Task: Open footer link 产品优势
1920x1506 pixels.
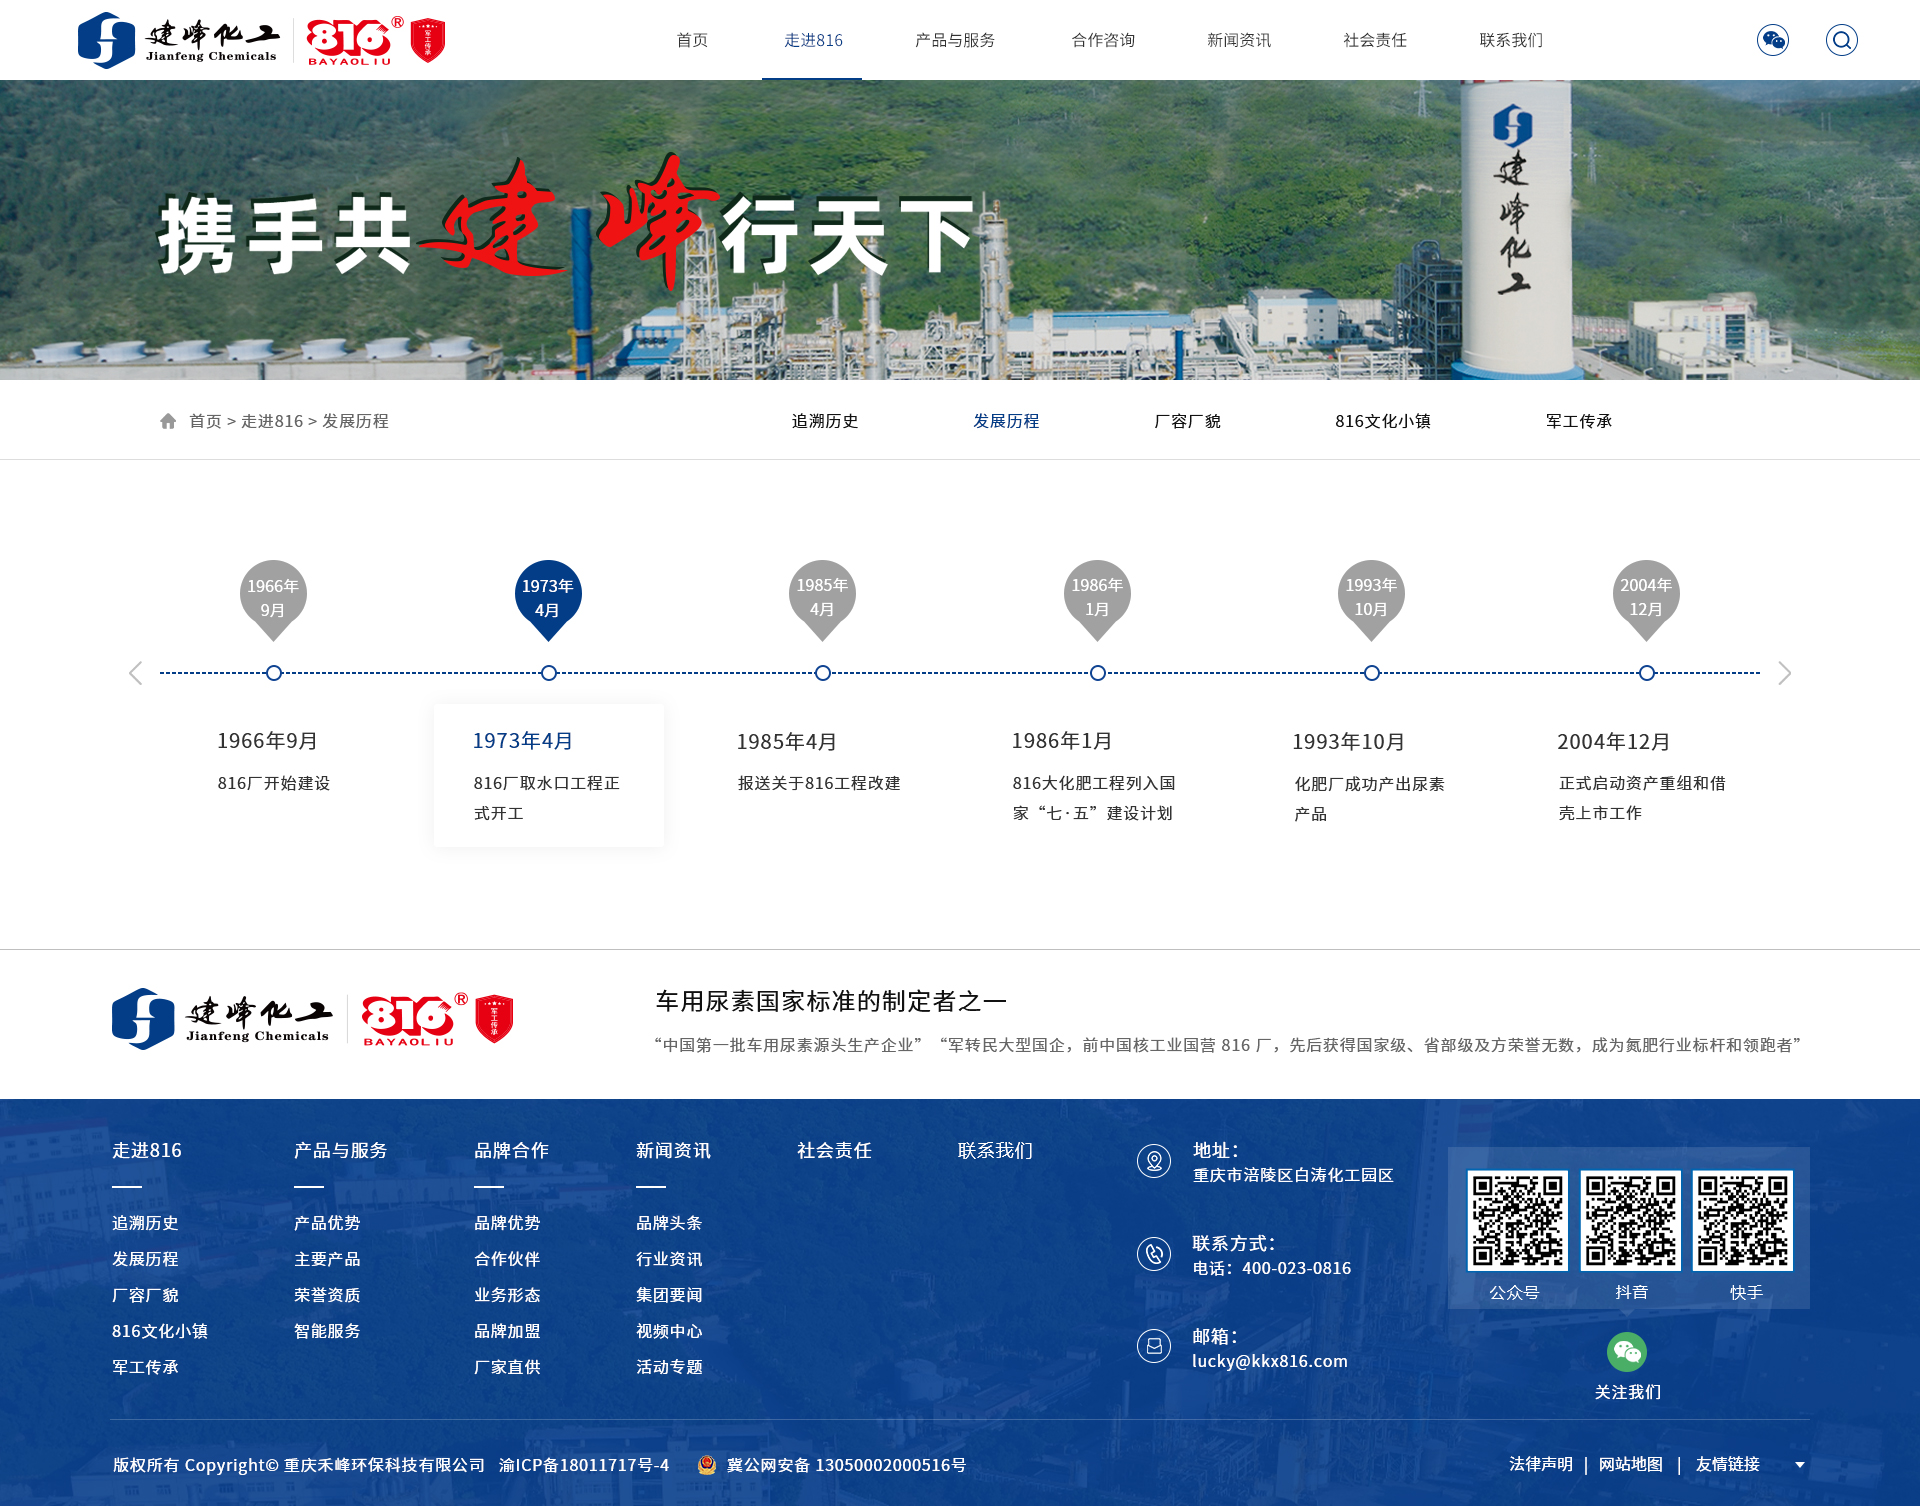Action: (327, 1223)
